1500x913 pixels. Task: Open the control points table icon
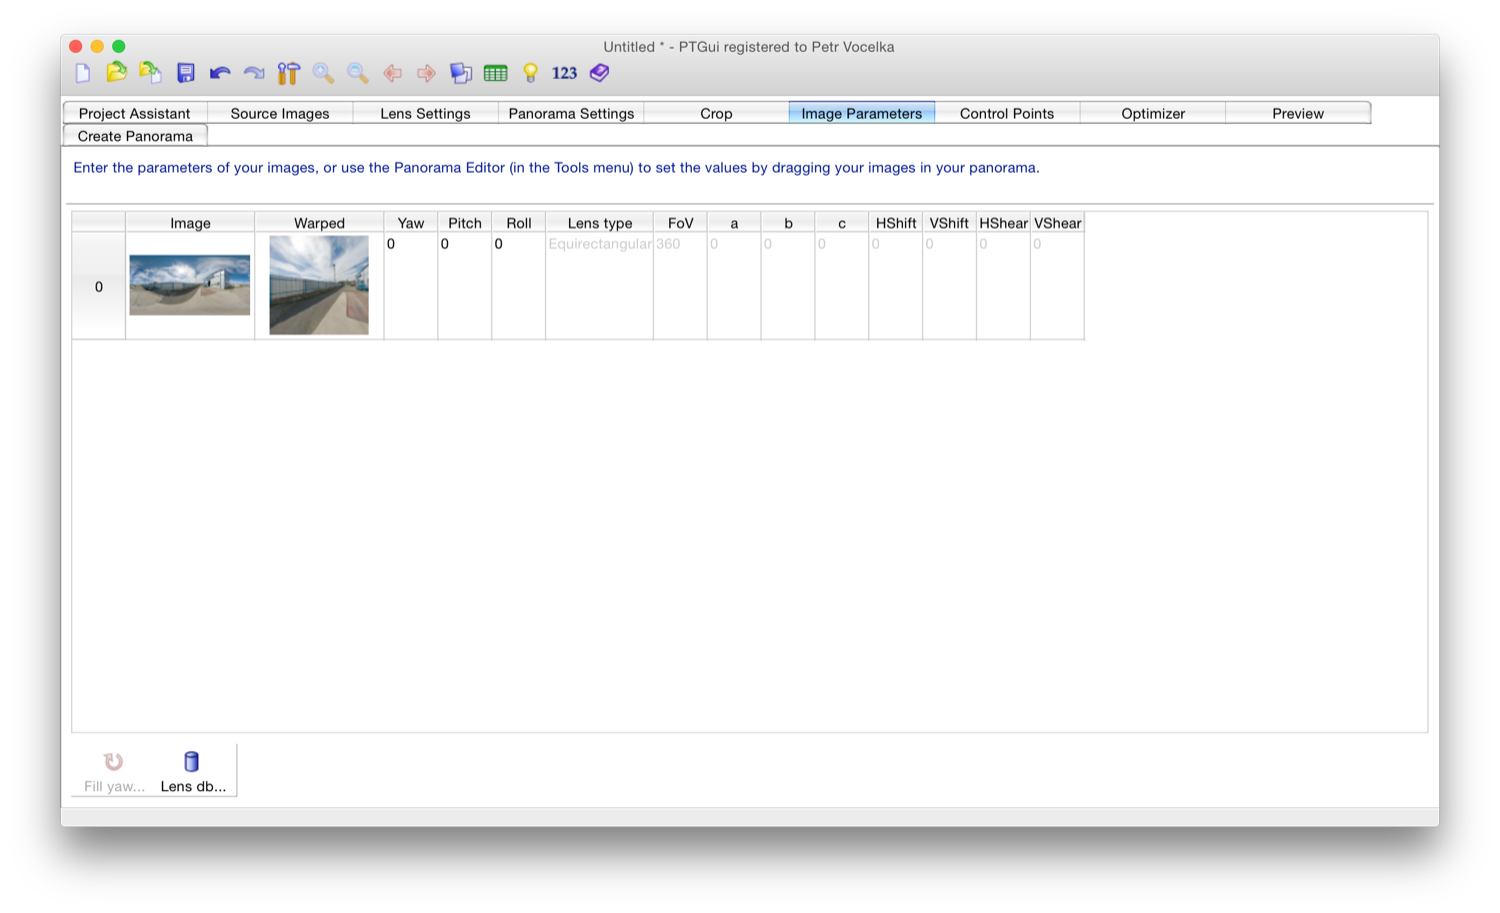pyautogui.click(x=496, y=73)
